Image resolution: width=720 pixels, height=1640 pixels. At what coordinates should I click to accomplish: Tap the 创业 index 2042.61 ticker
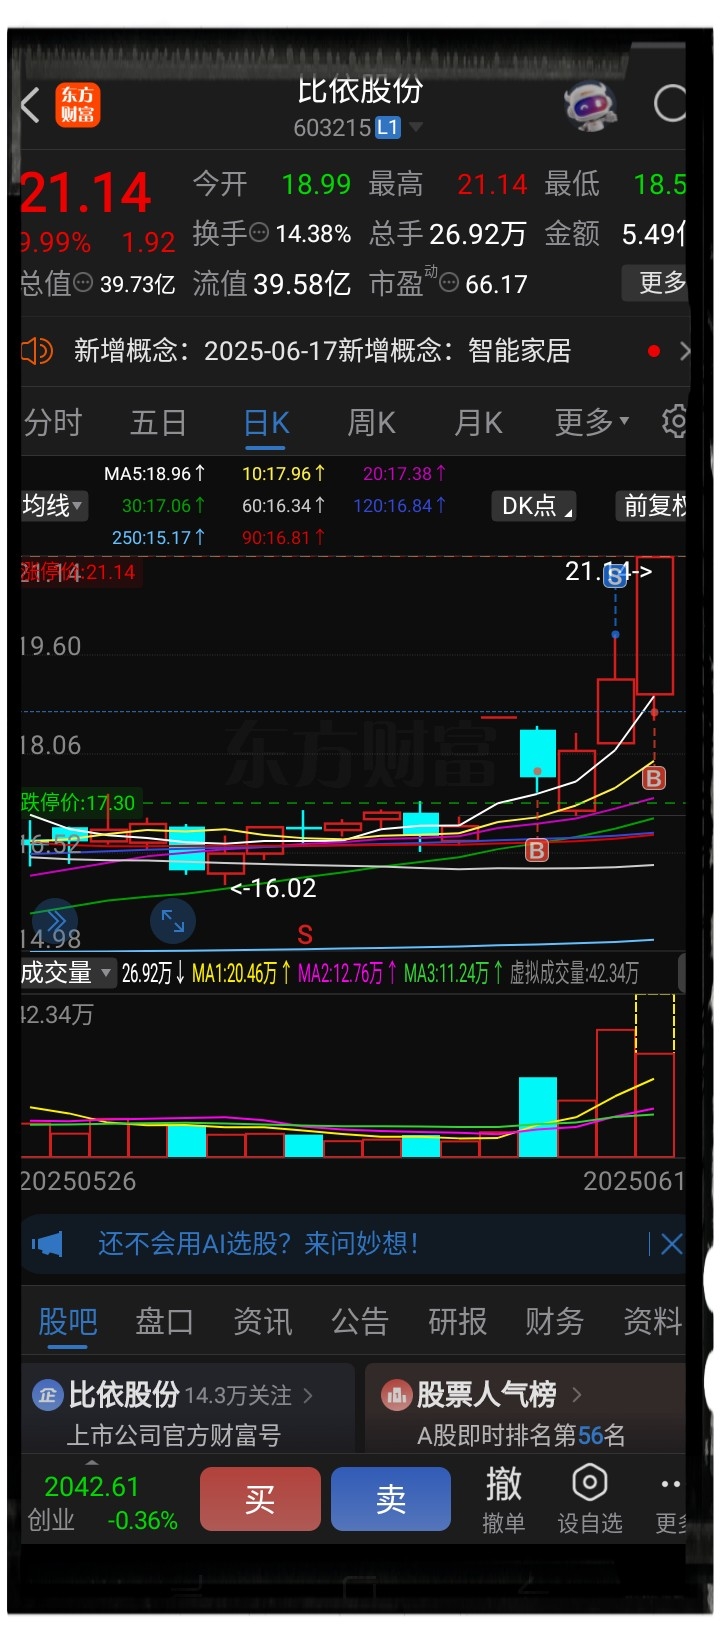(102, 1503)
